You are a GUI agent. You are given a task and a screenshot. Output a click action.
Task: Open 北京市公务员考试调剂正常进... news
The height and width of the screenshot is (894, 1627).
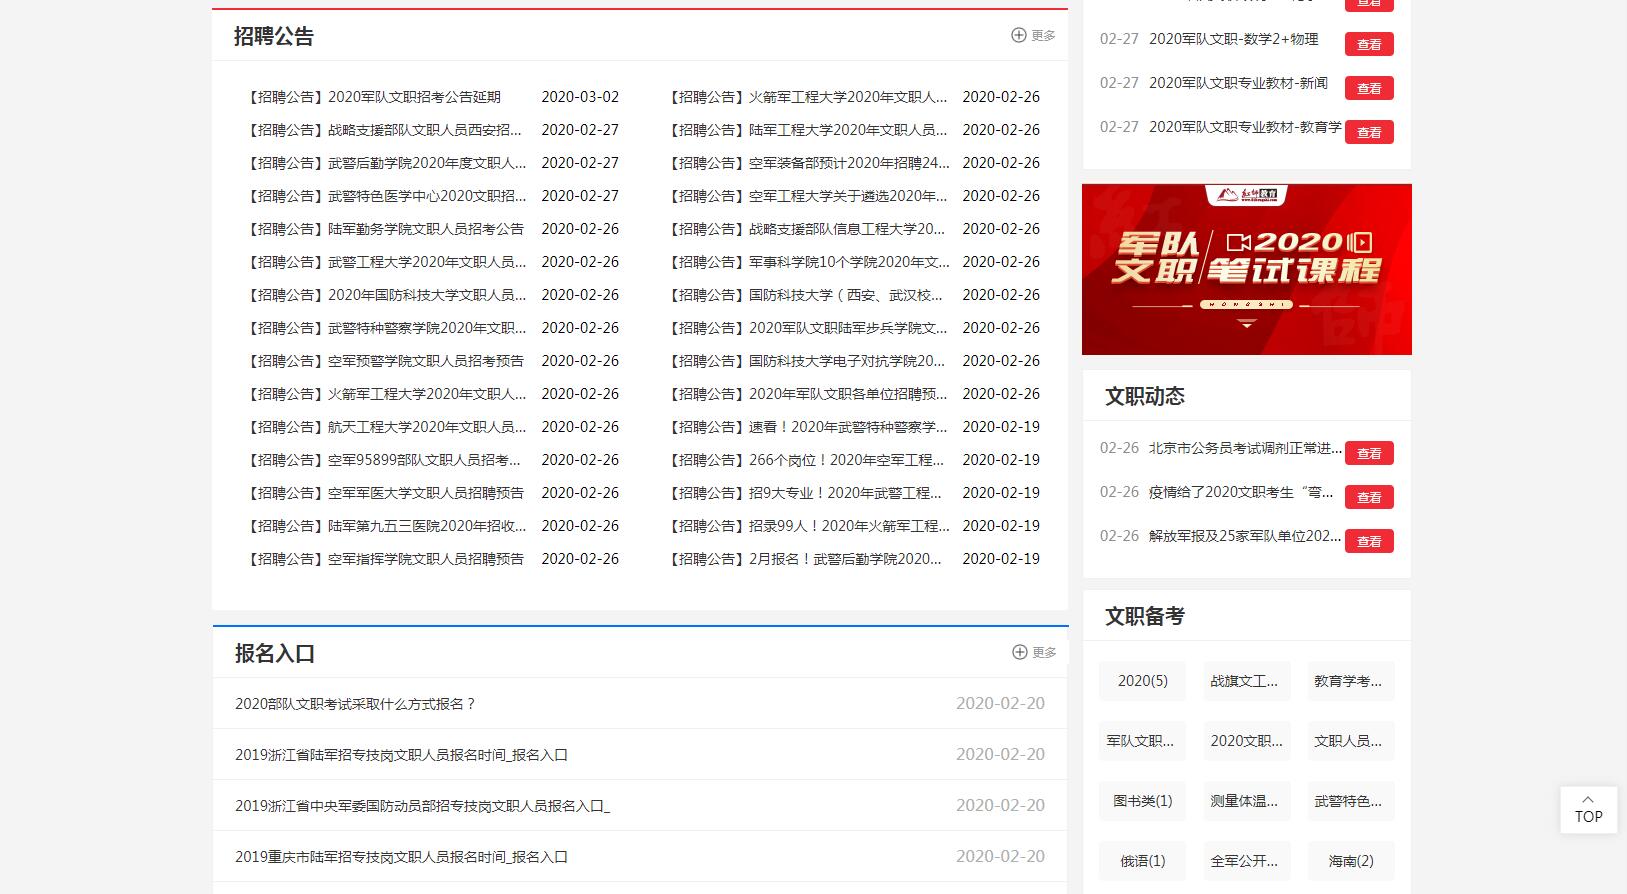coord(1245,448)
